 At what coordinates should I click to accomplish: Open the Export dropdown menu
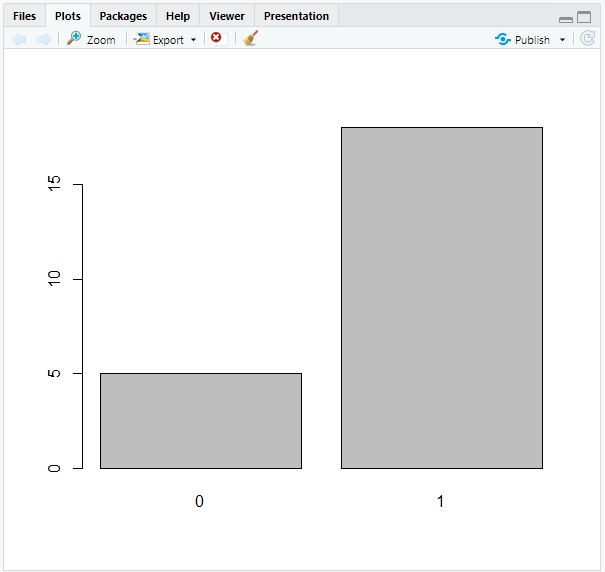tap(165, 39)
